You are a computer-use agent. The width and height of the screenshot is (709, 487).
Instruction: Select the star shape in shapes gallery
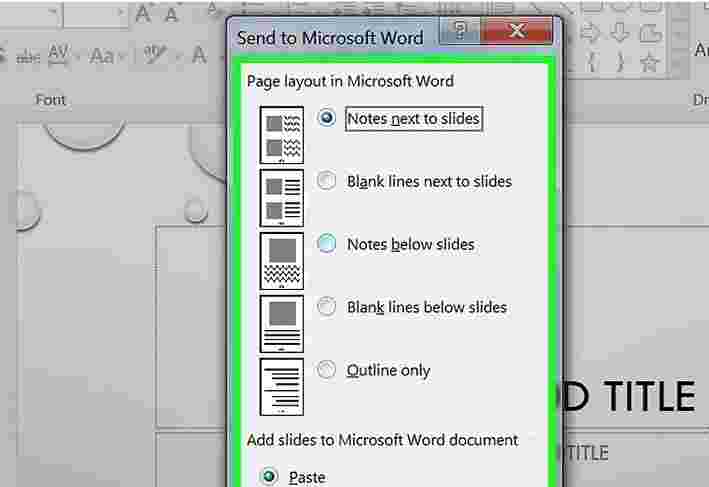pos(650,61)
